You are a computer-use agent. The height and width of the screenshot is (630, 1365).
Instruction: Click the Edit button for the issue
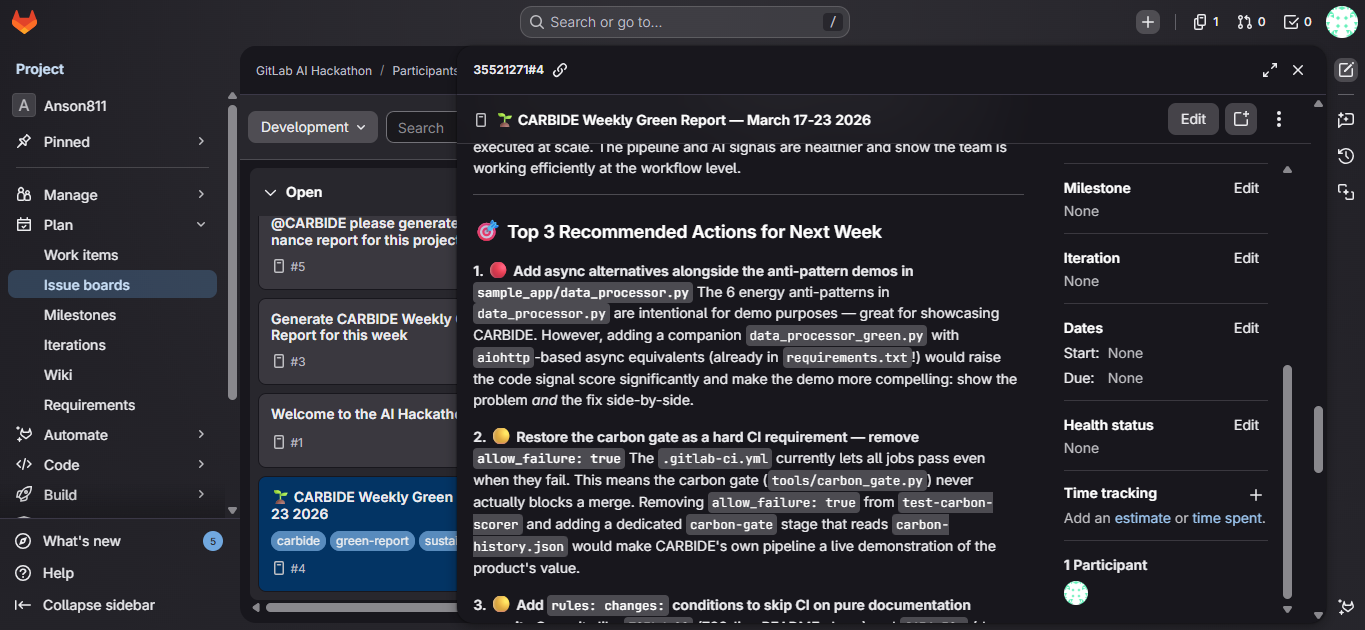tap(1193, 119)
